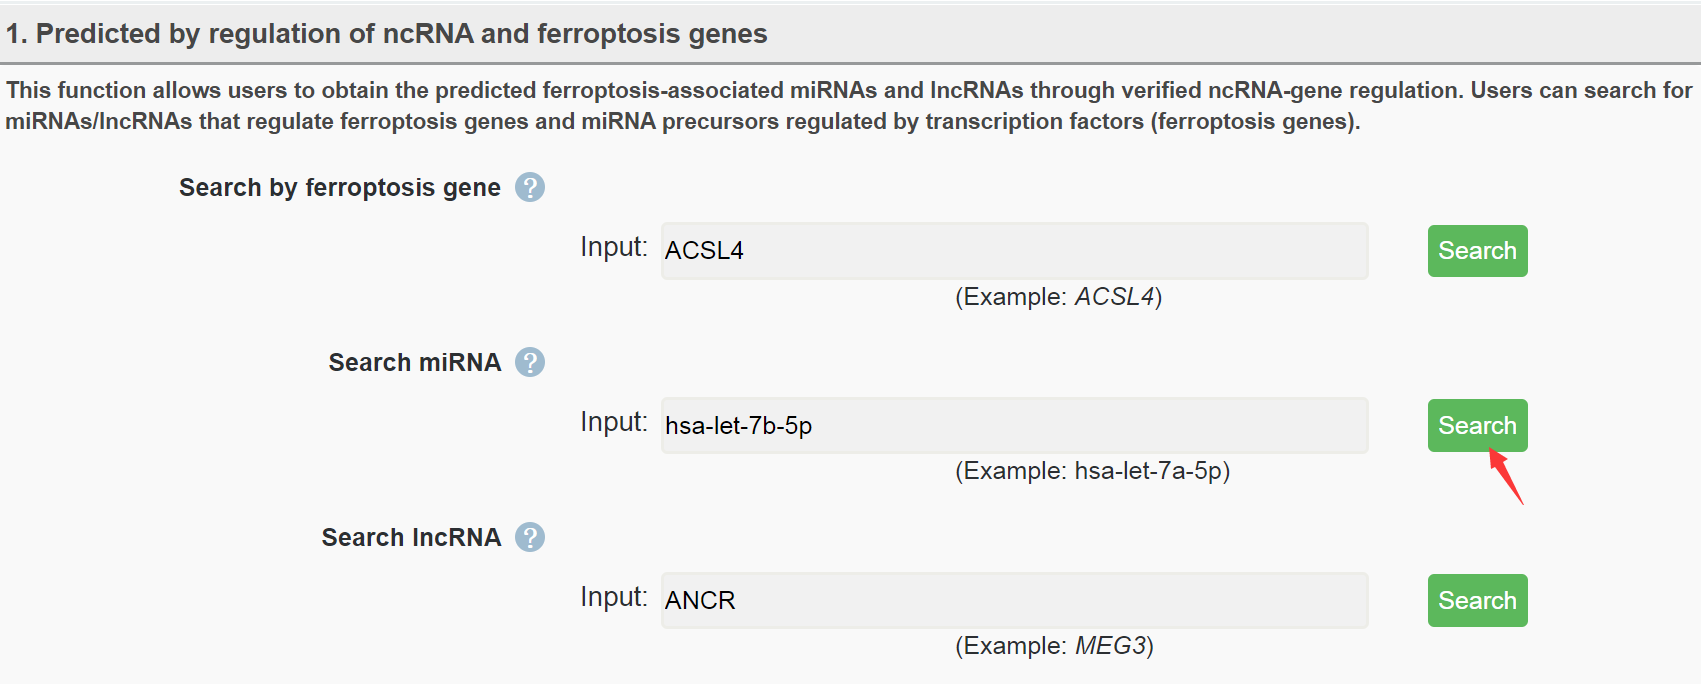Click the Search lncRNA label
The height and width of the screenshot is (684, 1701).
point(411,538)
